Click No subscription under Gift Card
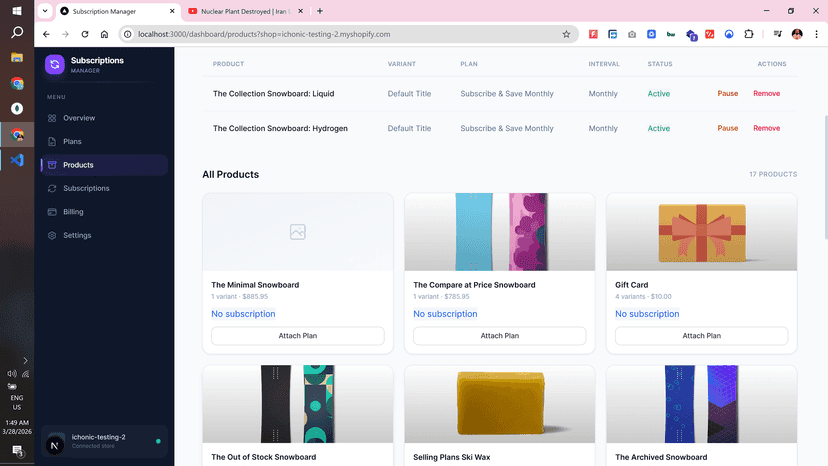This screenshot has width=828, height=466. [x=647, y=314]
